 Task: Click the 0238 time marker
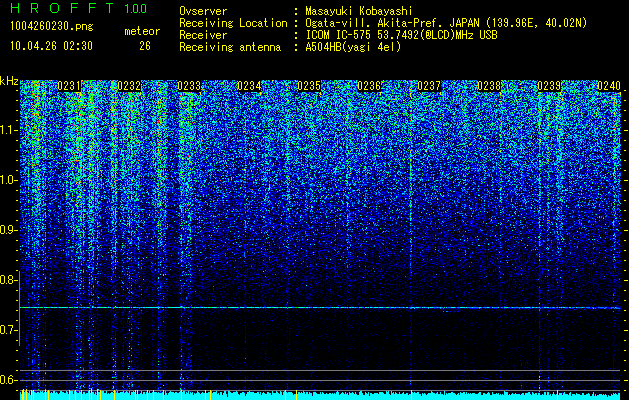point(489,86)
